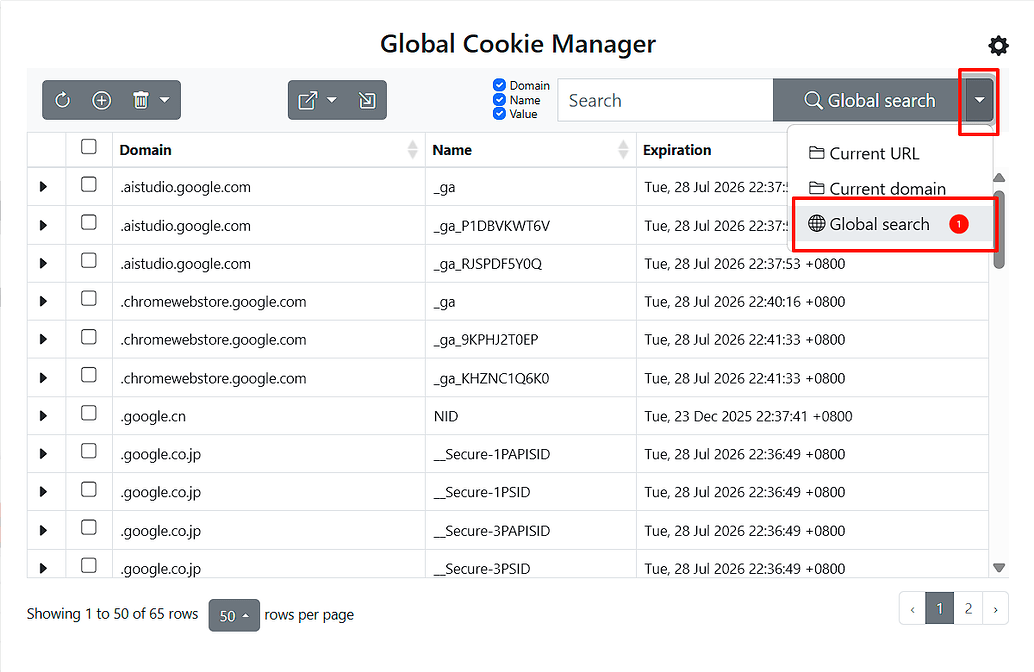Click the 'Global Cookie Manager' title
The height and width of the screenshot is (672, 1034).
tap(518, 44)
